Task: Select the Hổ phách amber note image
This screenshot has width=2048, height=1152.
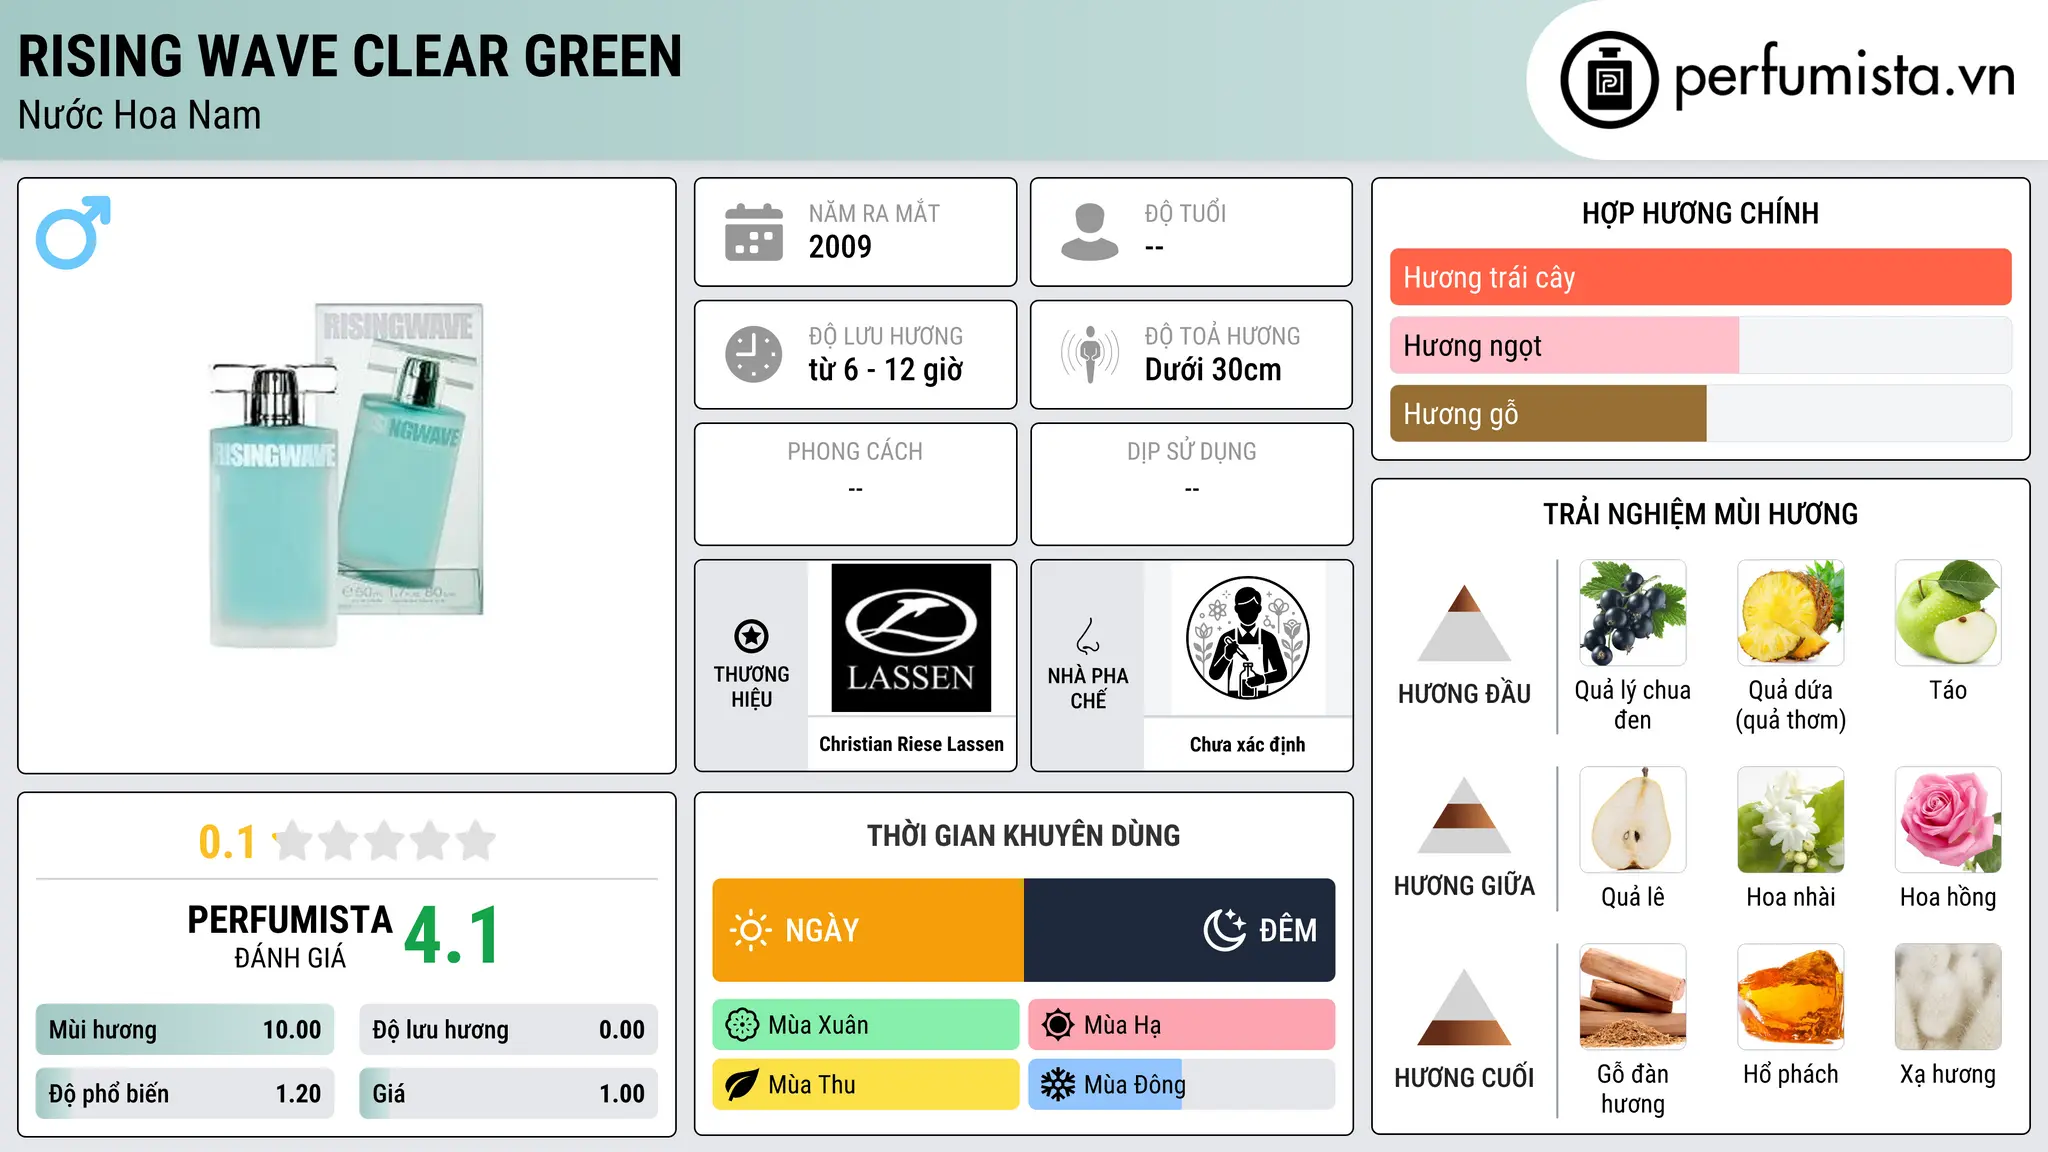Action: (x=1791, y=997)
